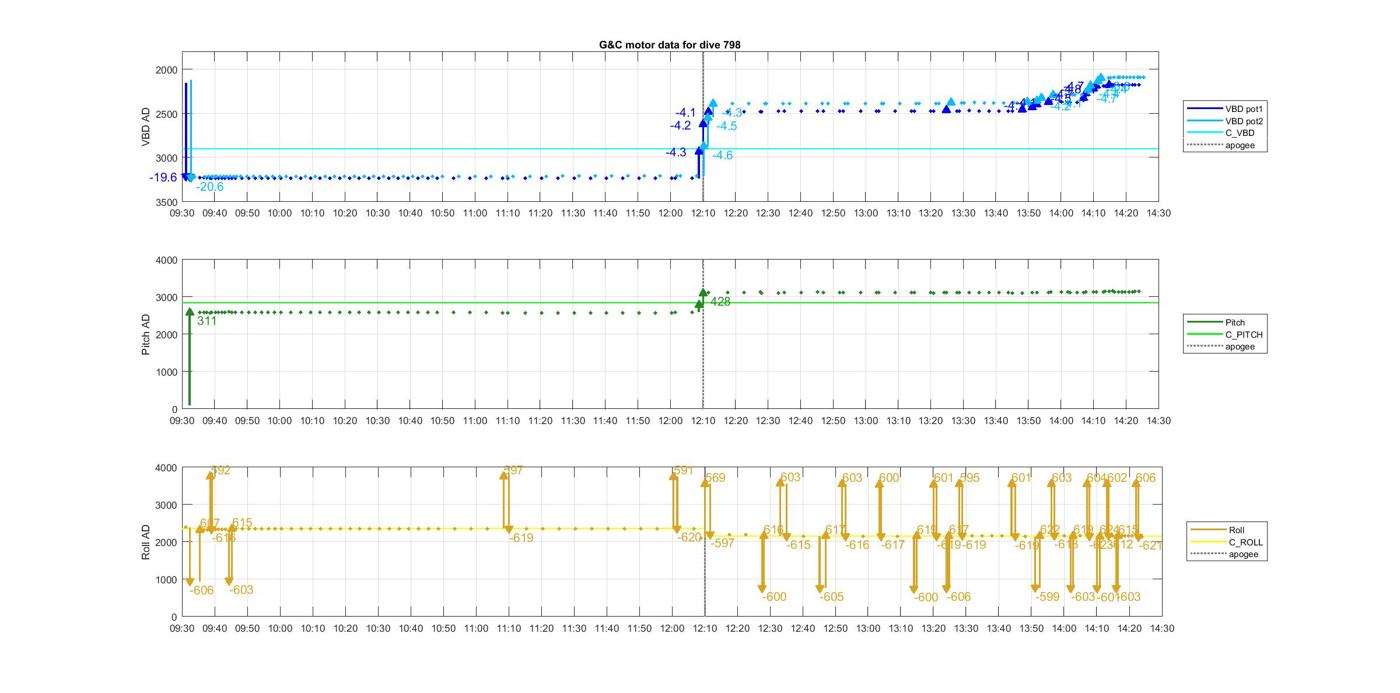
Task: Click the "14:30" tick under the Roll plot
Action: (1161, 629)
